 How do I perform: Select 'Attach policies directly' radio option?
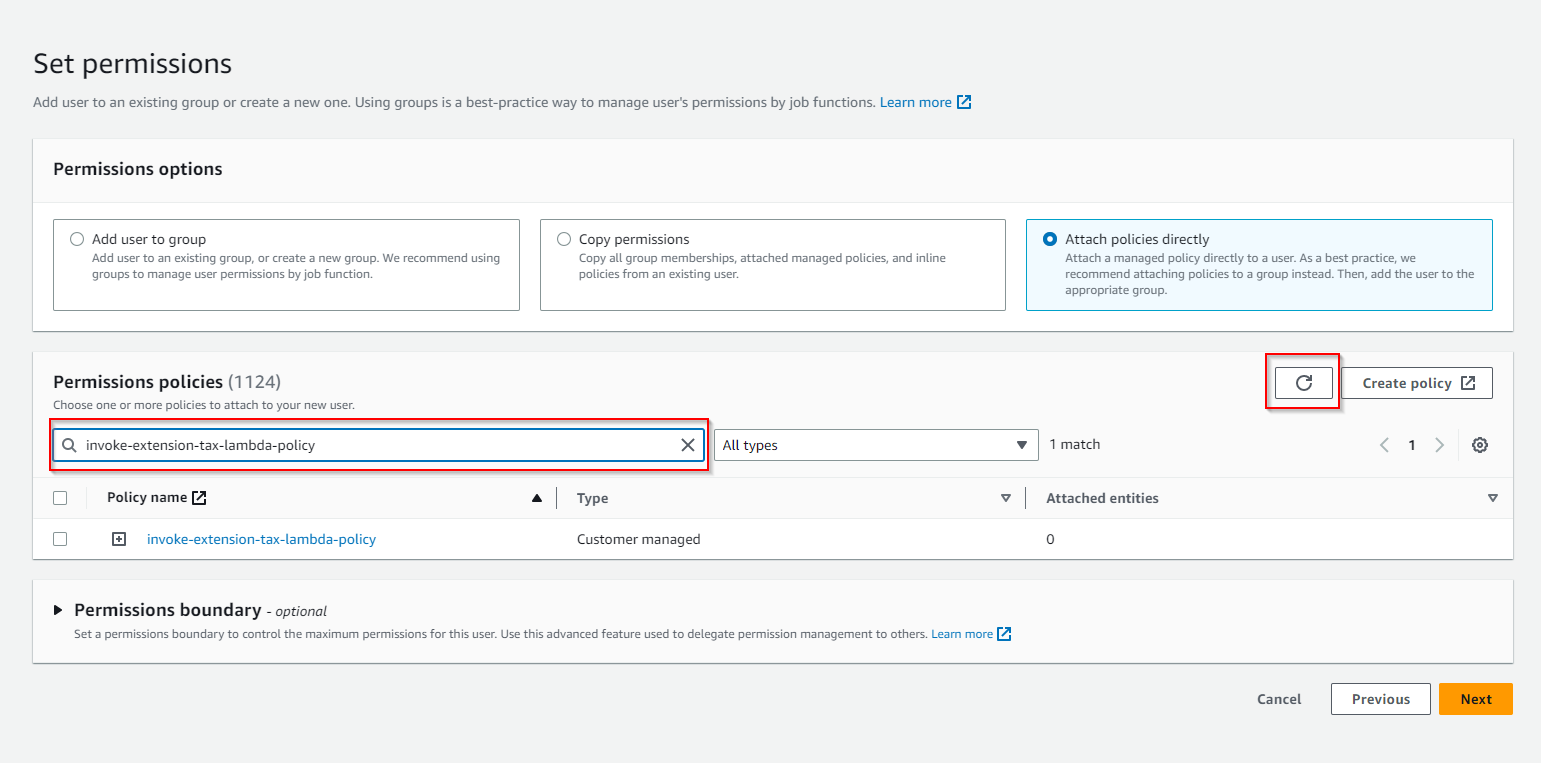click(x=1050, y=240)
